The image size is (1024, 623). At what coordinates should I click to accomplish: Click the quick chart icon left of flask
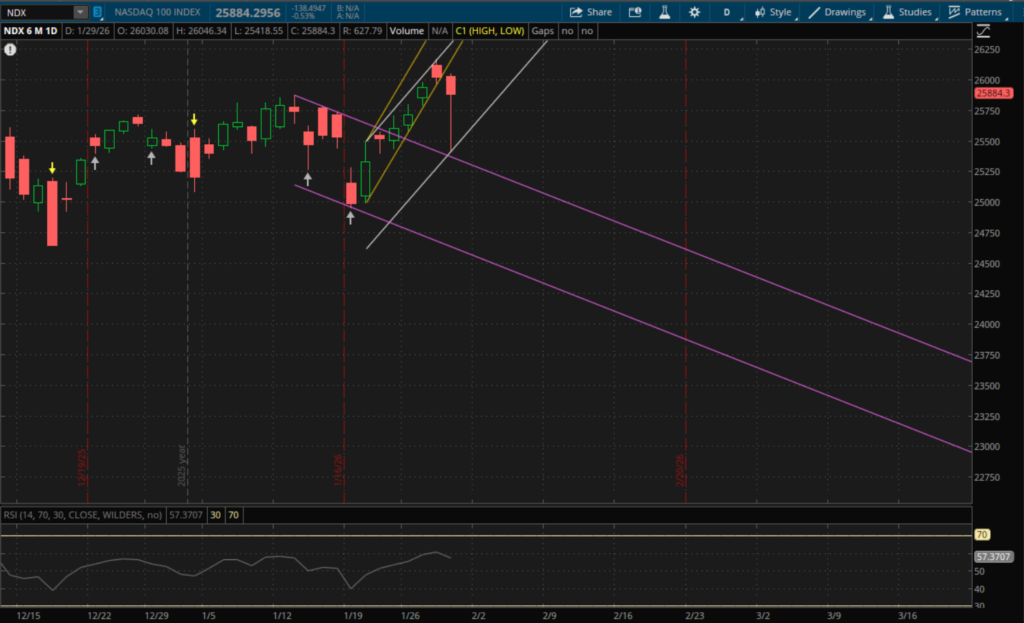click(636, 12)
